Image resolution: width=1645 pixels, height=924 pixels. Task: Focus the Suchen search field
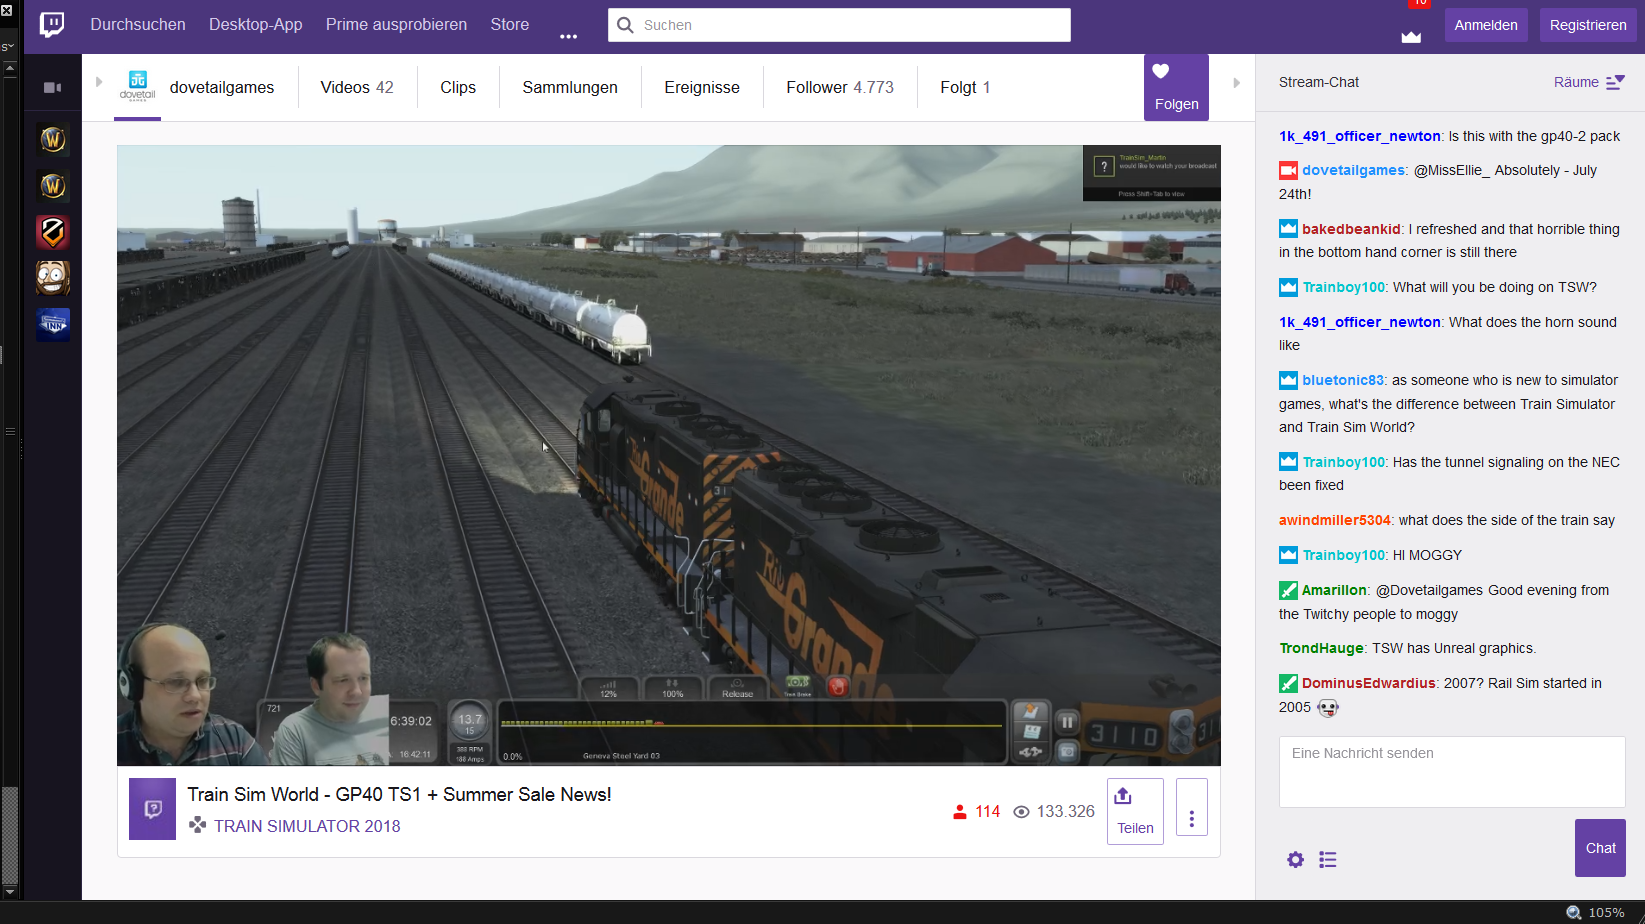[x=839, y=25]
